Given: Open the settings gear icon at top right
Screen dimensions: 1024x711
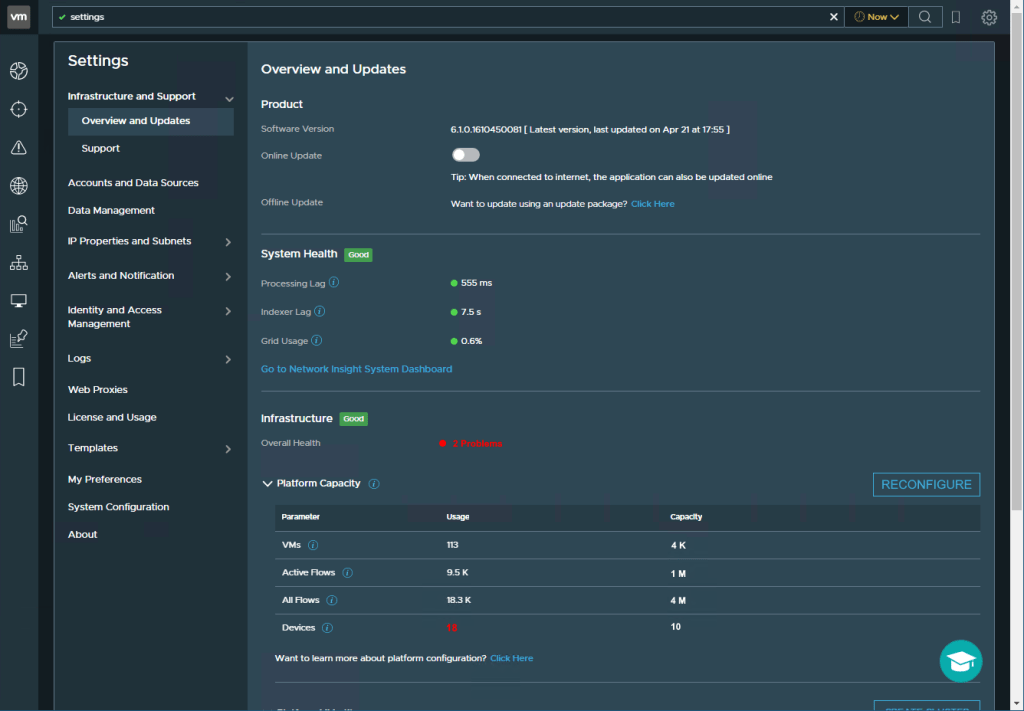Looking at the screenshot, I should point(989,17).
